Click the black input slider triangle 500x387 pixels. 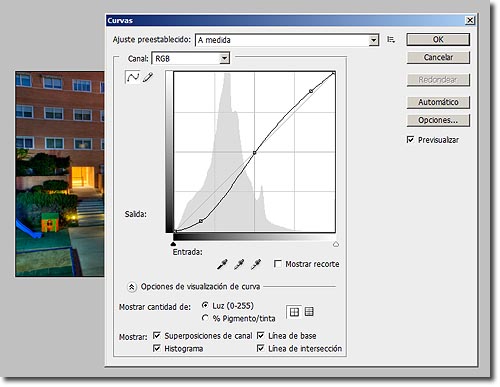pos(173,244)
